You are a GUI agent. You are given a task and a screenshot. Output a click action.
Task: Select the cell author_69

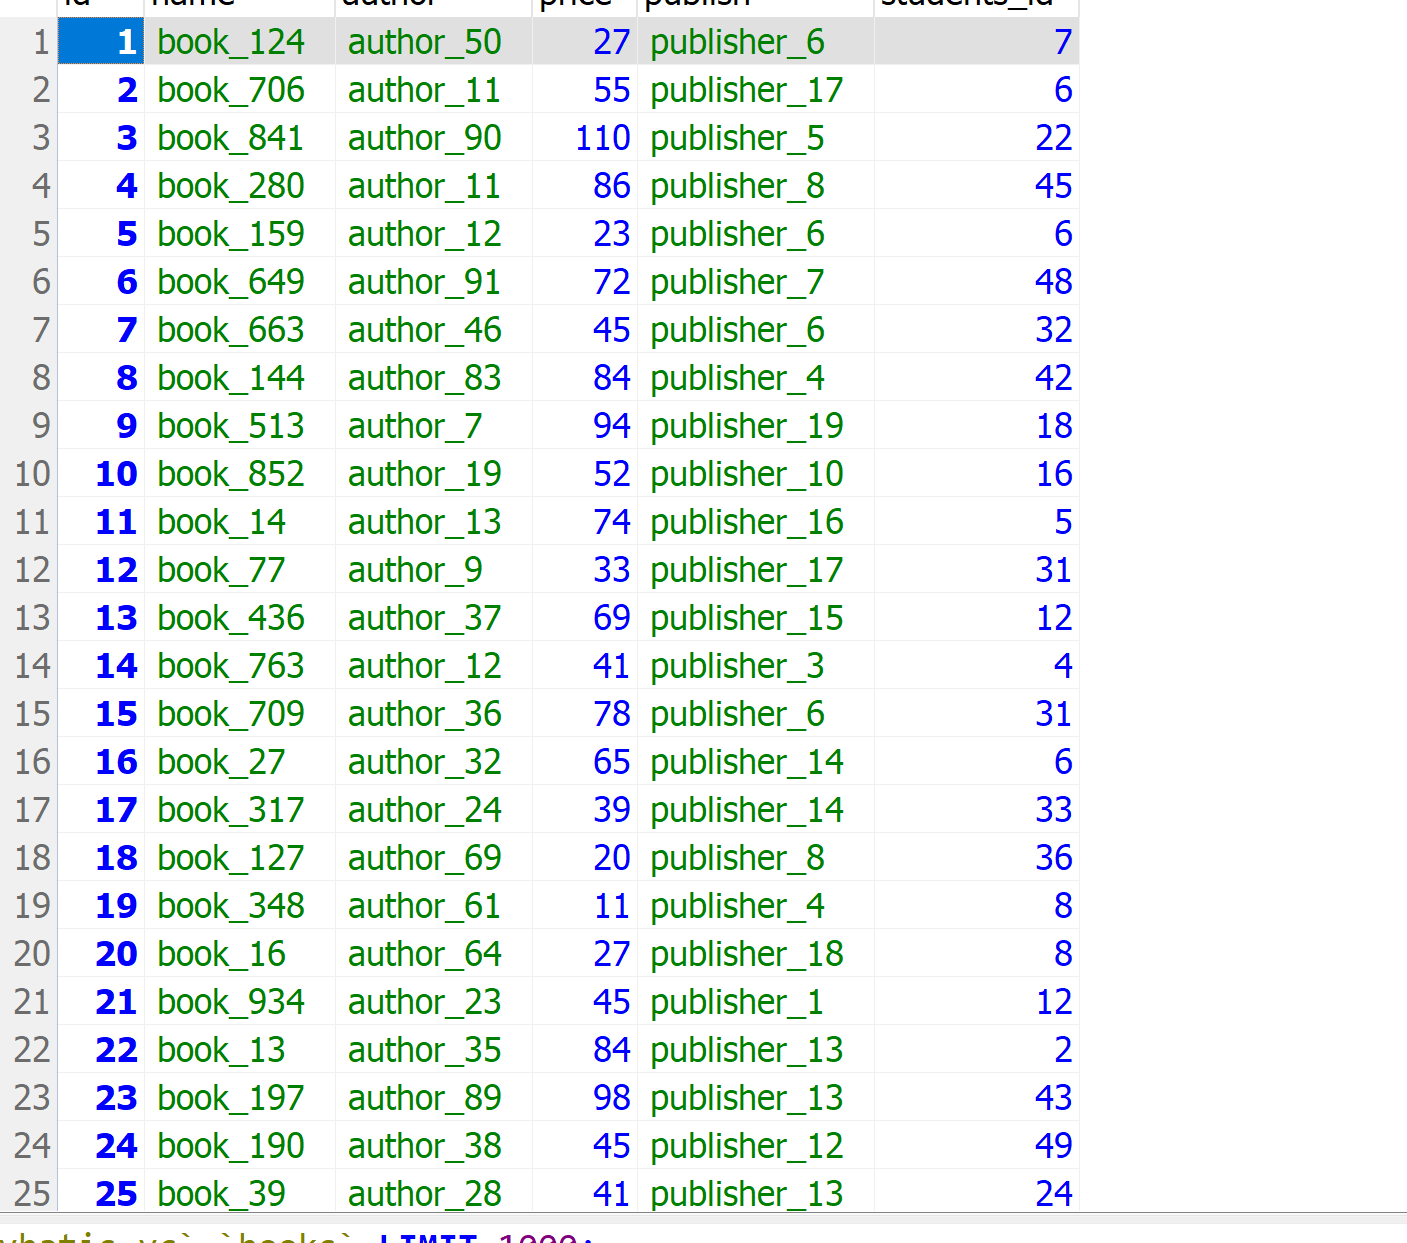point(433,857)
